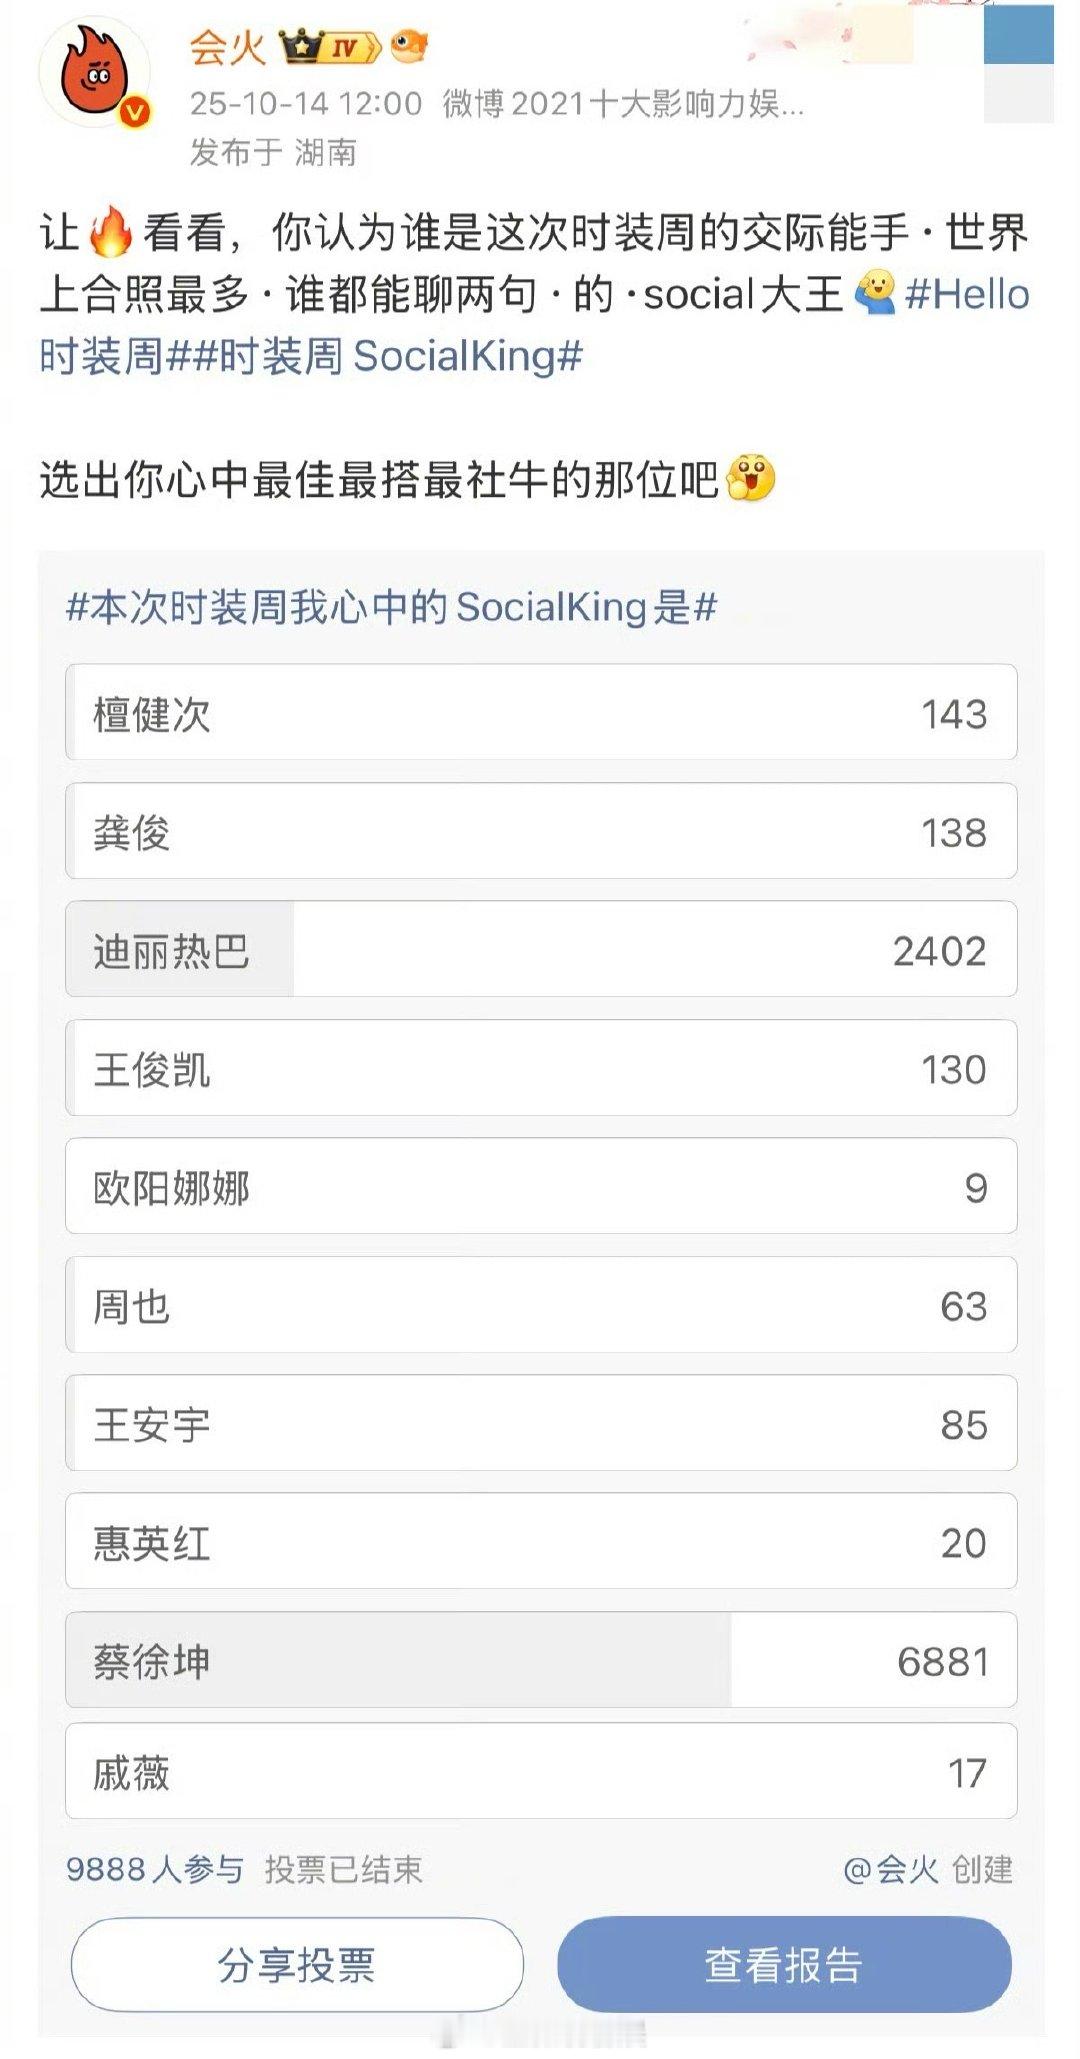The width and height of the screenshot is (1080, 2059).
Task: Open the poll title hashtag topic
Action: (391, 607)
